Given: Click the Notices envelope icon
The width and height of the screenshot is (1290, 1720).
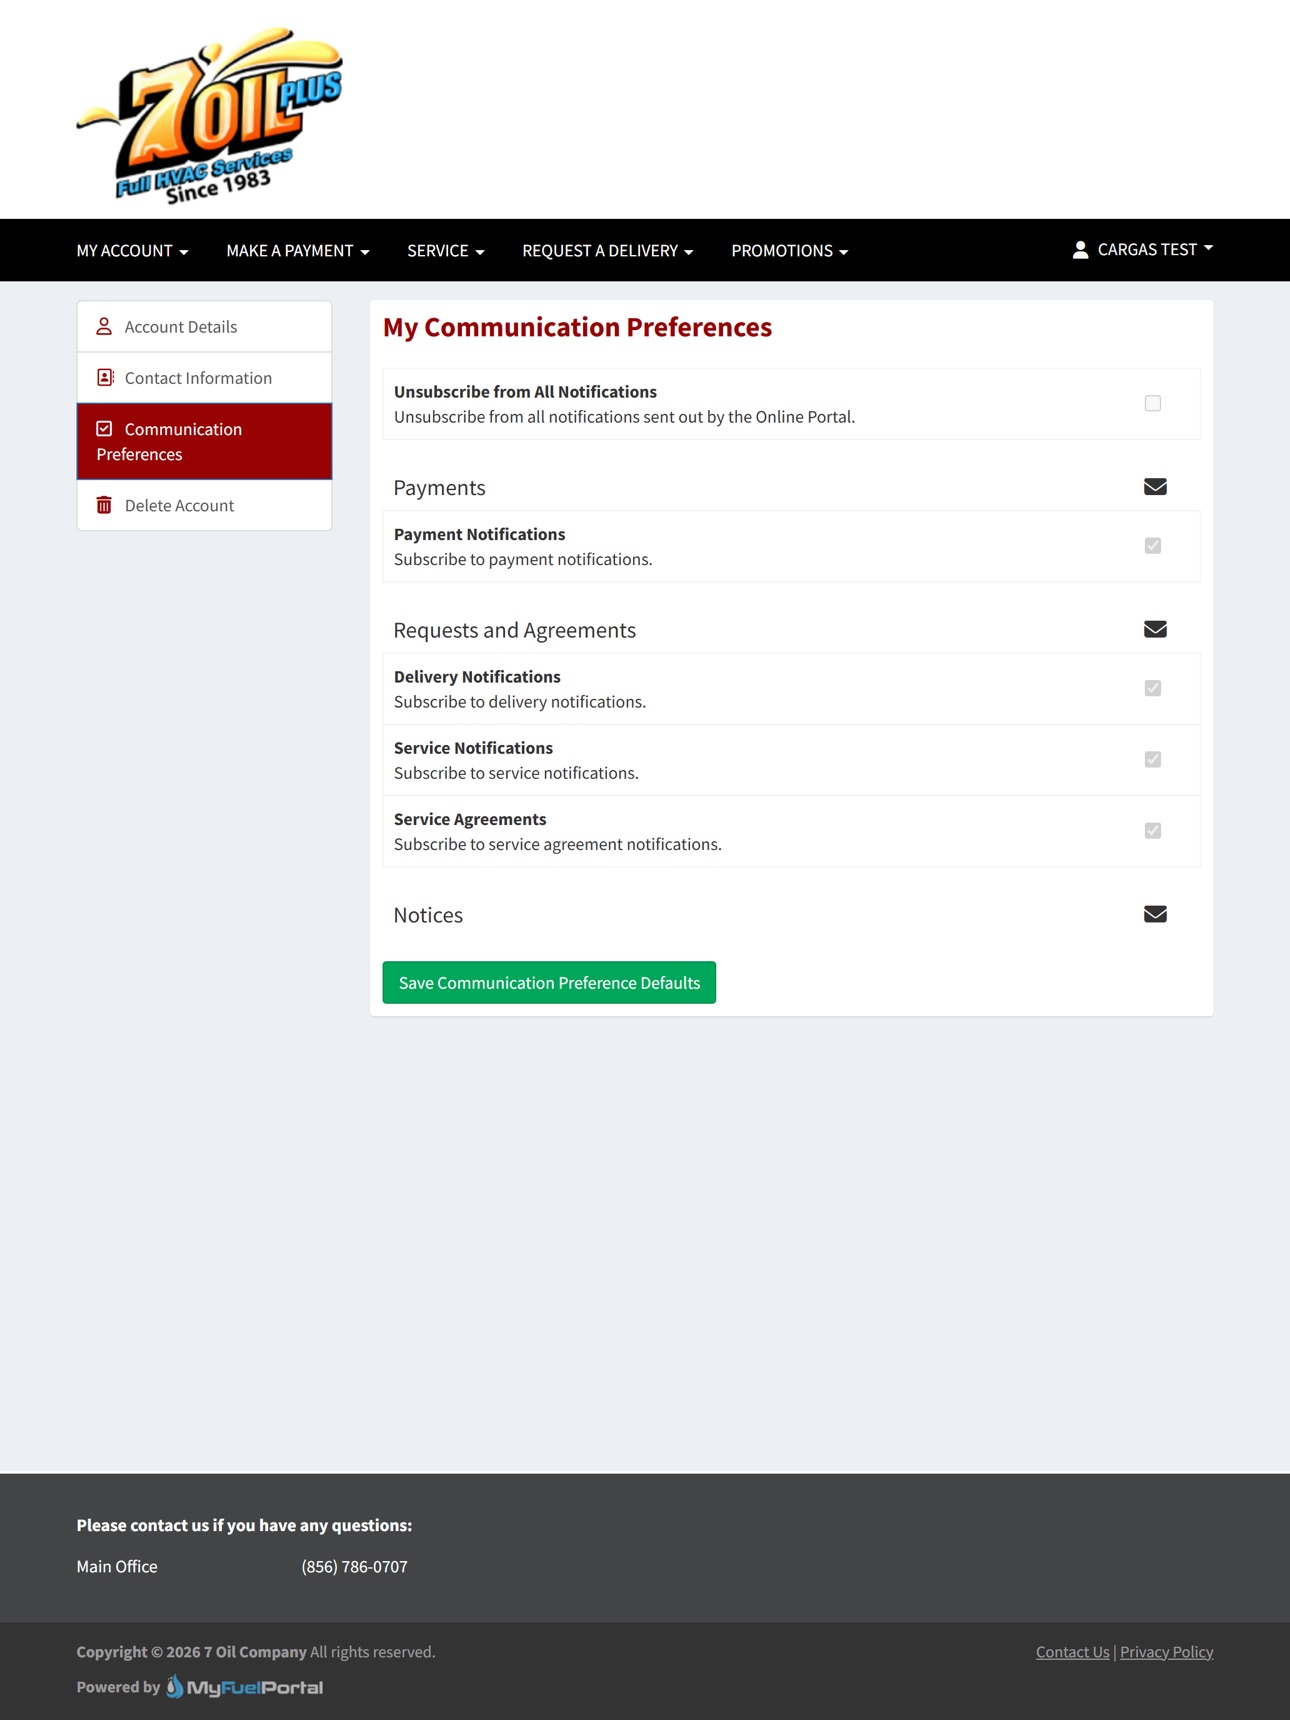Looking at the screenshot, I should tap(1155, 914).
